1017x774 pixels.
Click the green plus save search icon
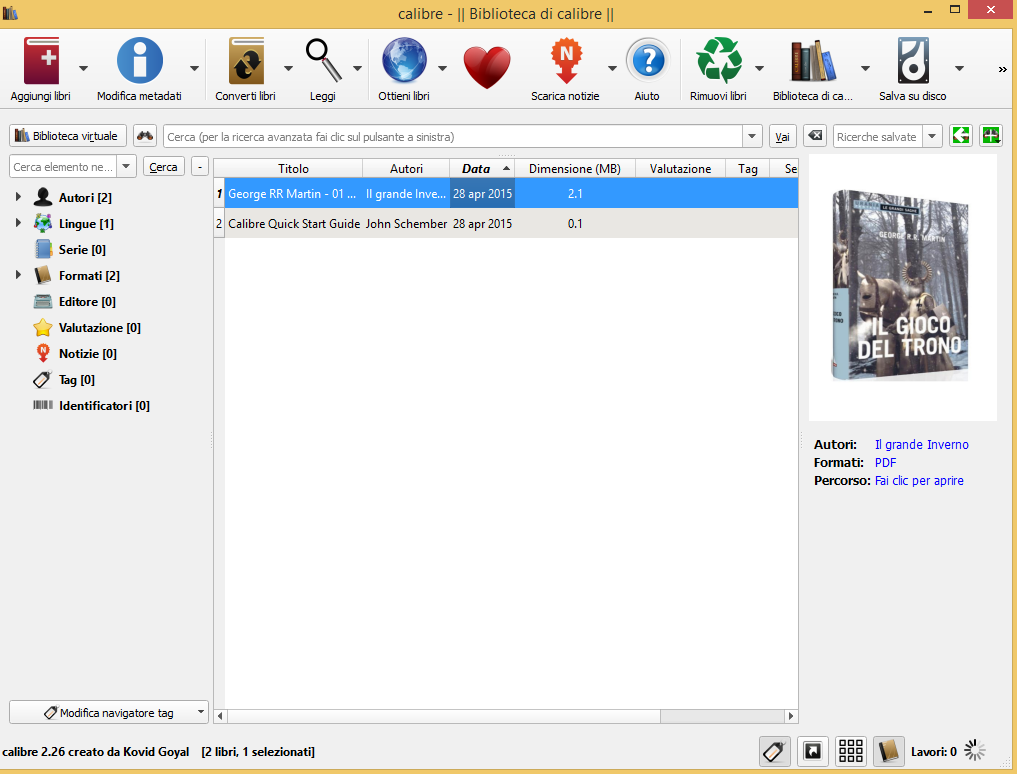991,136
